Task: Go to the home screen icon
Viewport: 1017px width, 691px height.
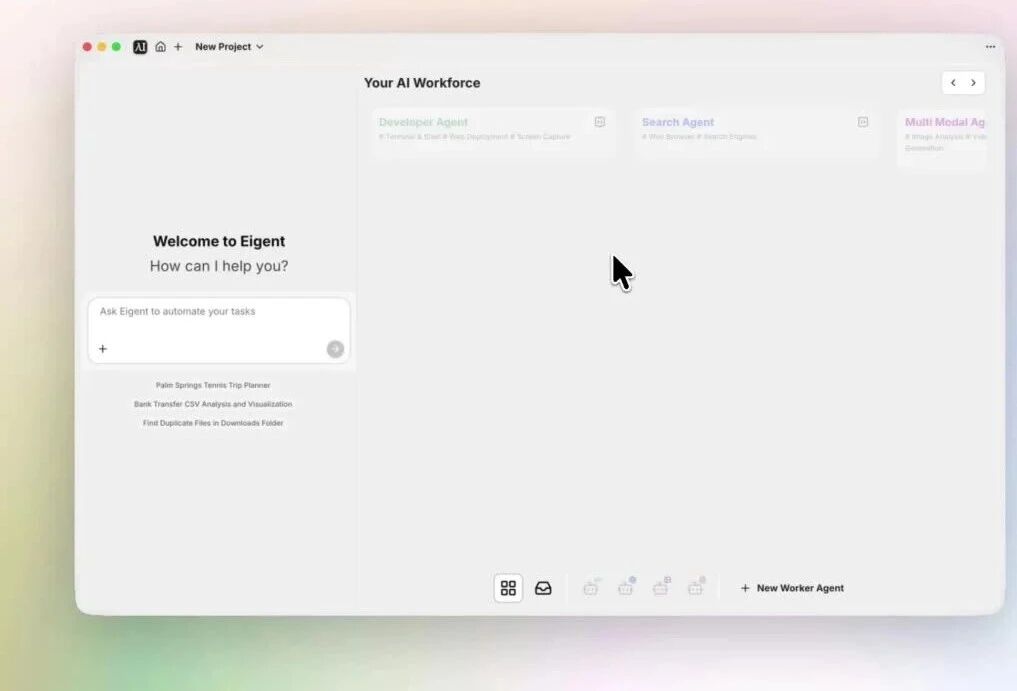Action: pos(160,47)
